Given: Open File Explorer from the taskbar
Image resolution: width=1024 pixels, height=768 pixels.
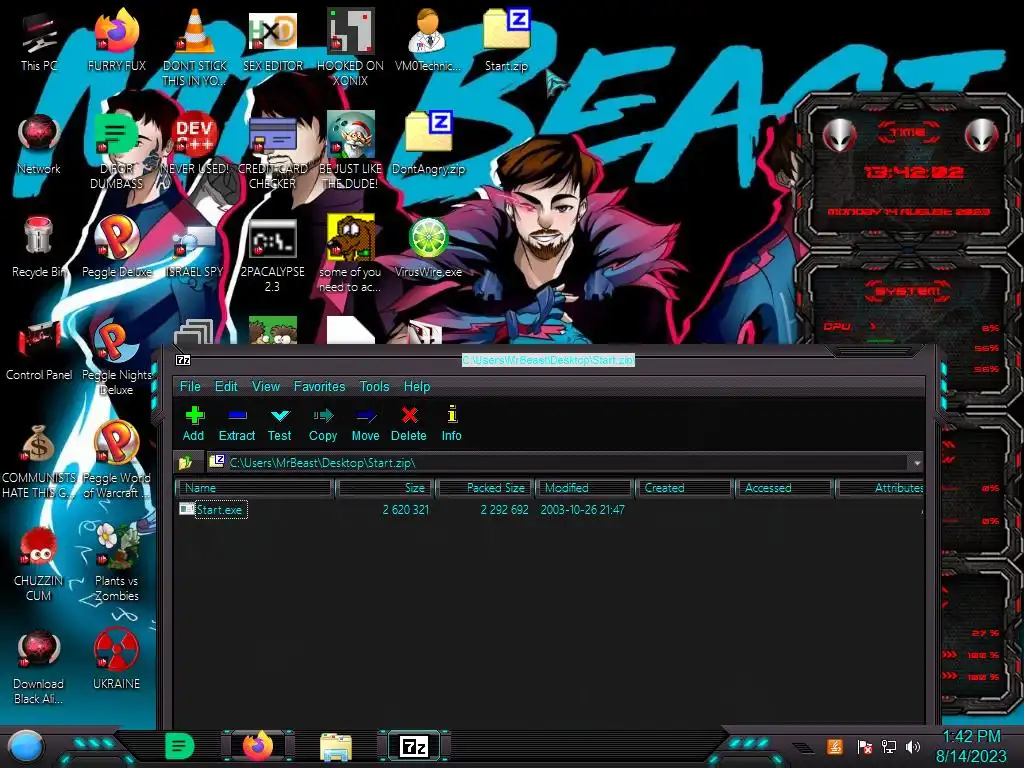Looking at the screenshot, I should pos(336,746).
